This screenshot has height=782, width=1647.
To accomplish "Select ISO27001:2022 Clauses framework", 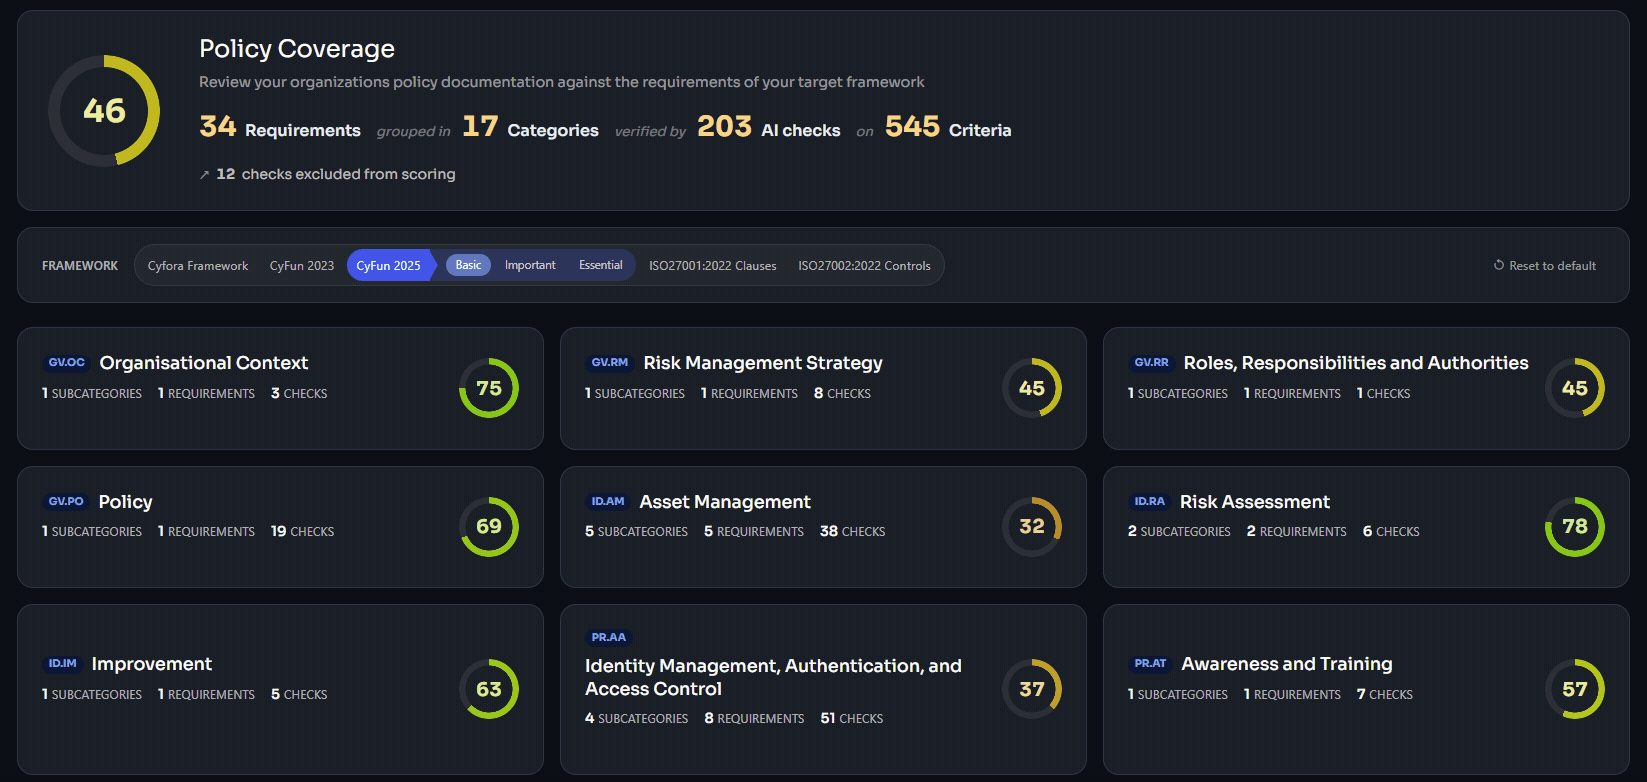I will 713,266.
